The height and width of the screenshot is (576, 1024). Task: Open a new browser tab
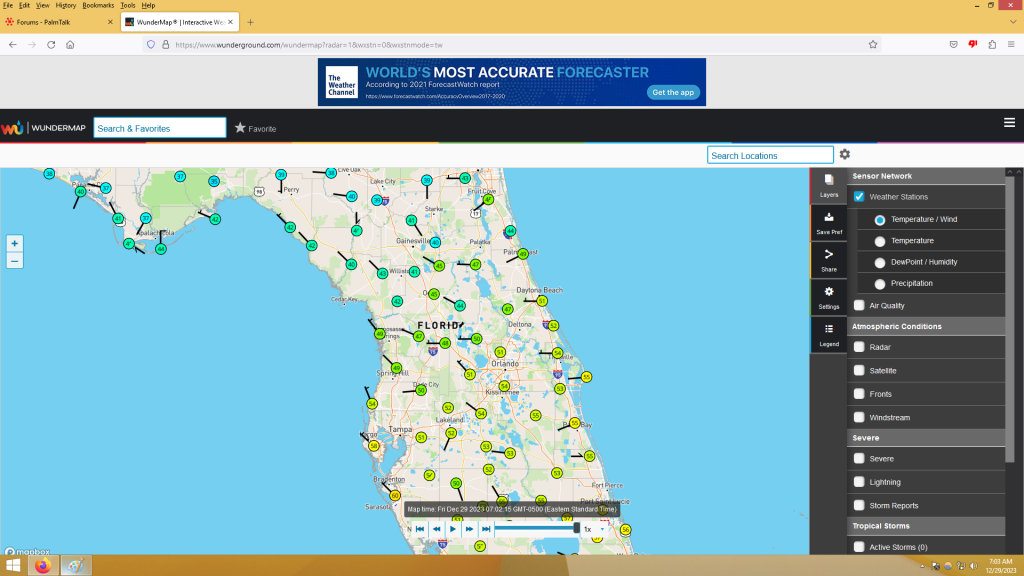click(250, 22)
